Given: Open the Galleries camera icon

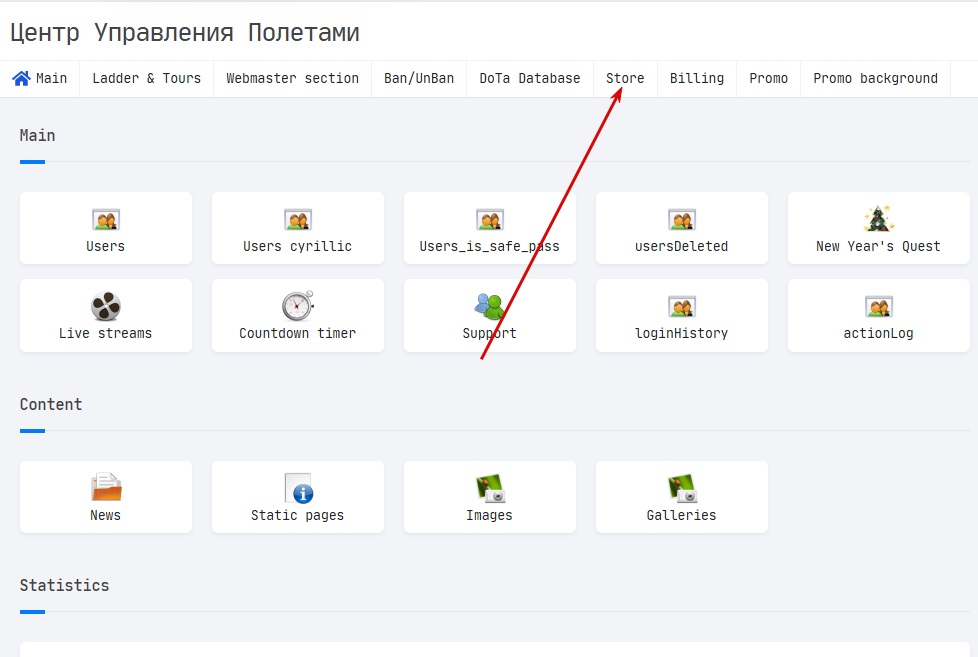Looking at the screenshot, I should [682, 488].
